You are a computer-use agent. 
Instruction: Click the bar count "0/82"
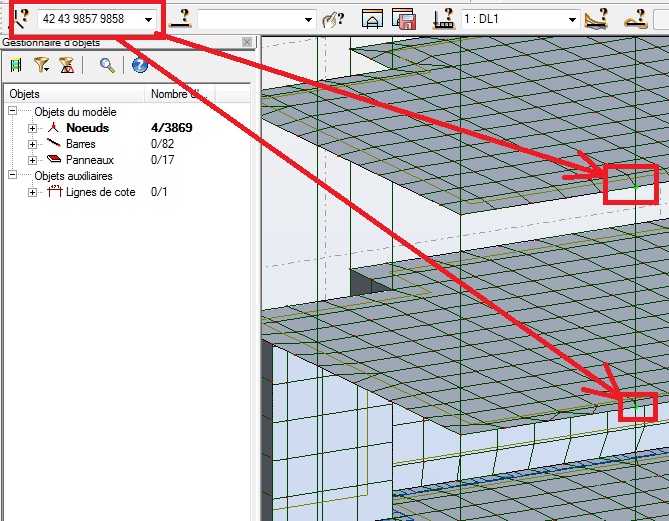pos(163,144)
